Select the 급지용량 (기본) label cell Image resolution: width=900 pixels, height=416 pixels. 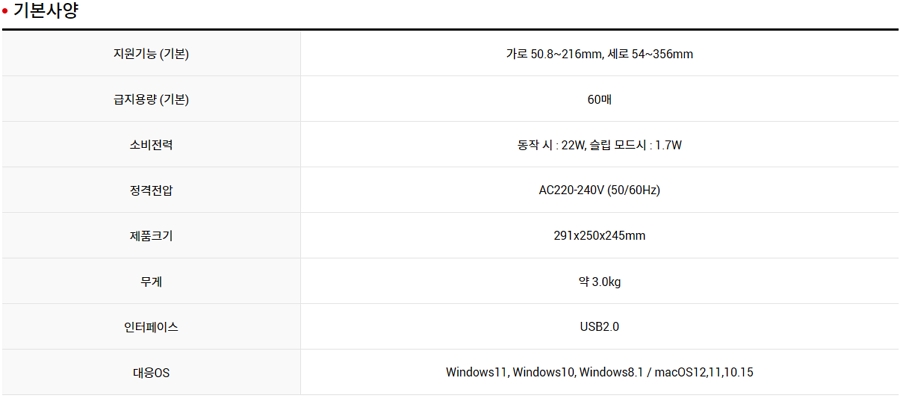pyautogui.click(x=151, y=99)
